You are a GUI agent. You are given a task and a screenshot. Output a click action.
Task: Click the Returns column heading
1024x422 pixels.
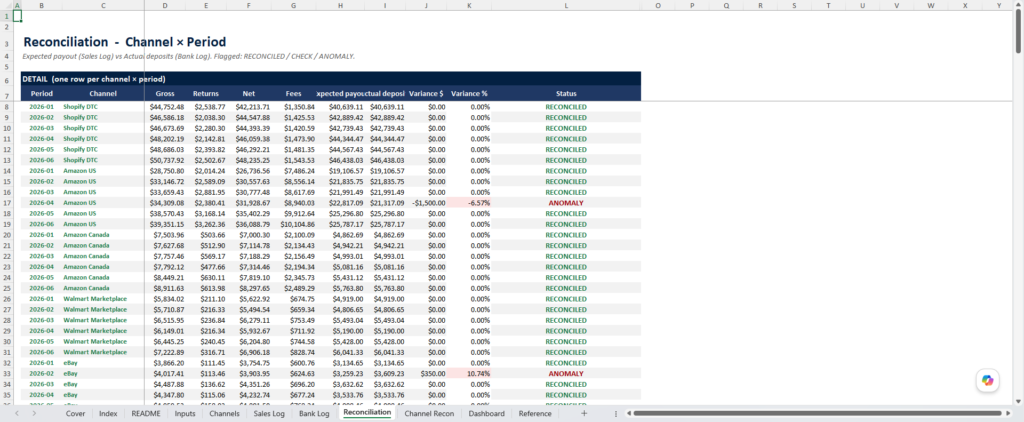point(206,93)
